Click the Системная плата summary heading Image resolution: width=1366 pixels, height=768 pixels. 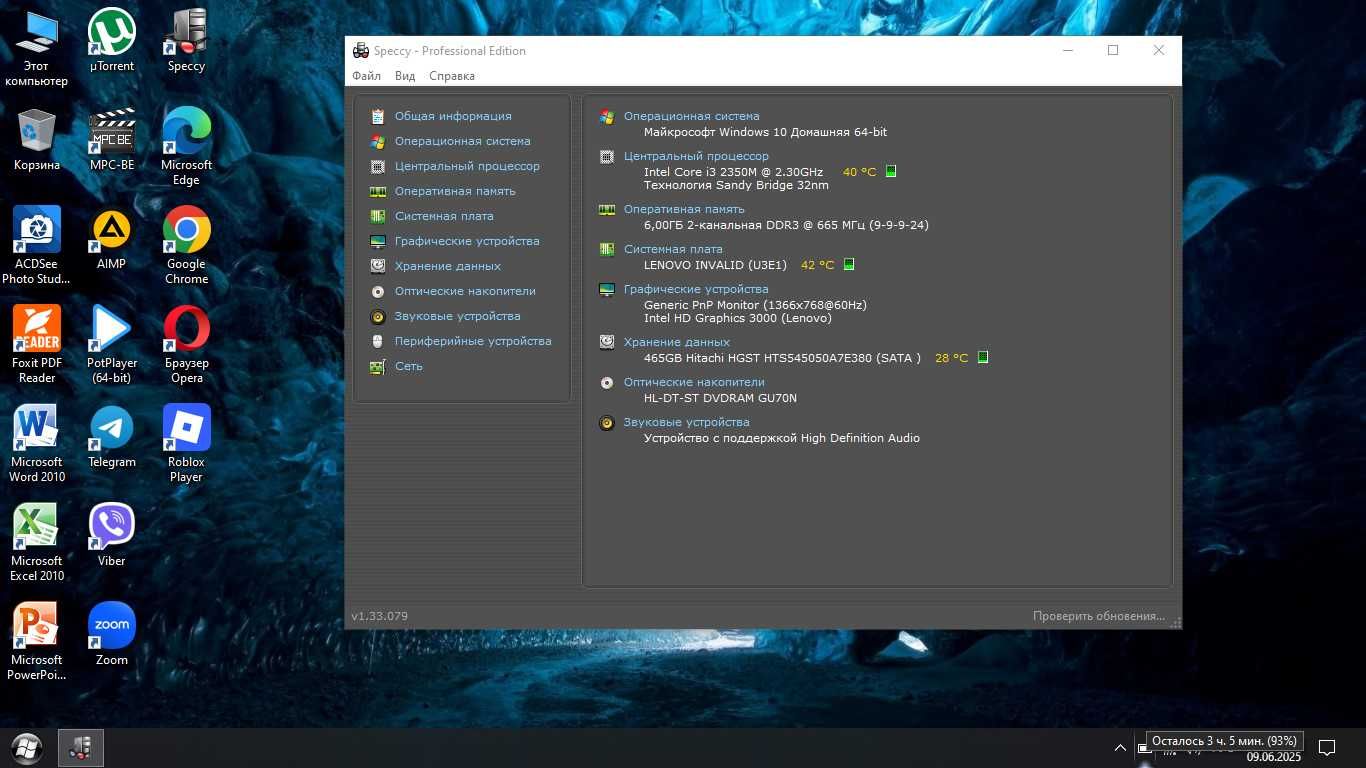coord(673,249)
